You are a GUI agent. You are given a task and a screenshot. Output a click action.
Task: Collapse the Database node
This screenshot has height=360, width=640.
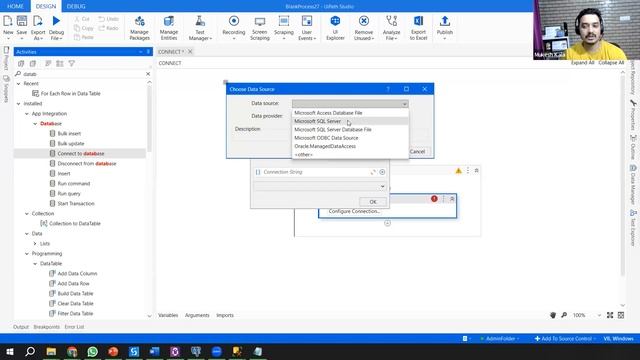[35, 124]
